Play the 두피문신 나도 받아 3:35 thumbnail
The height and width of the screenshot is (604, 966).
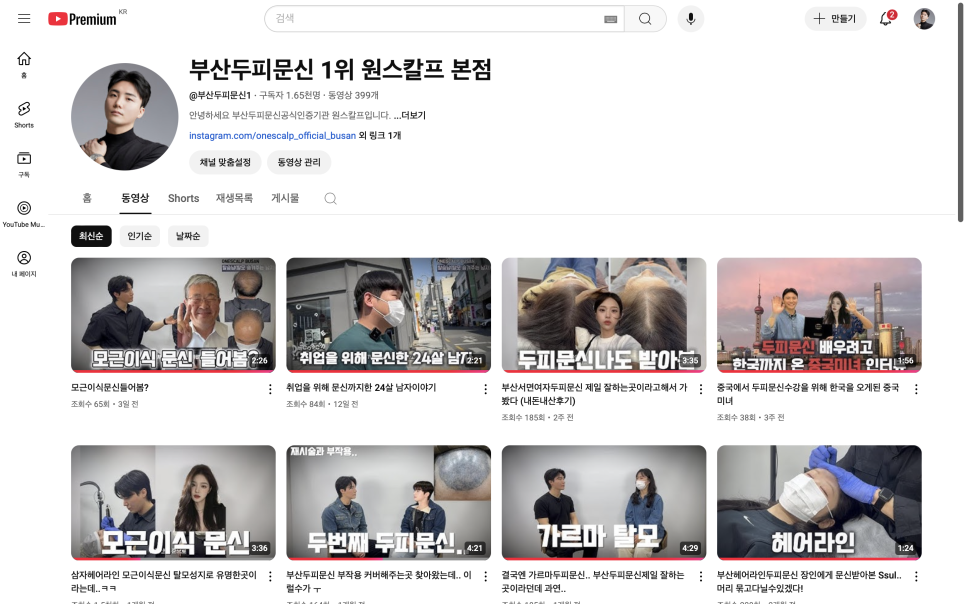point(604,315)
